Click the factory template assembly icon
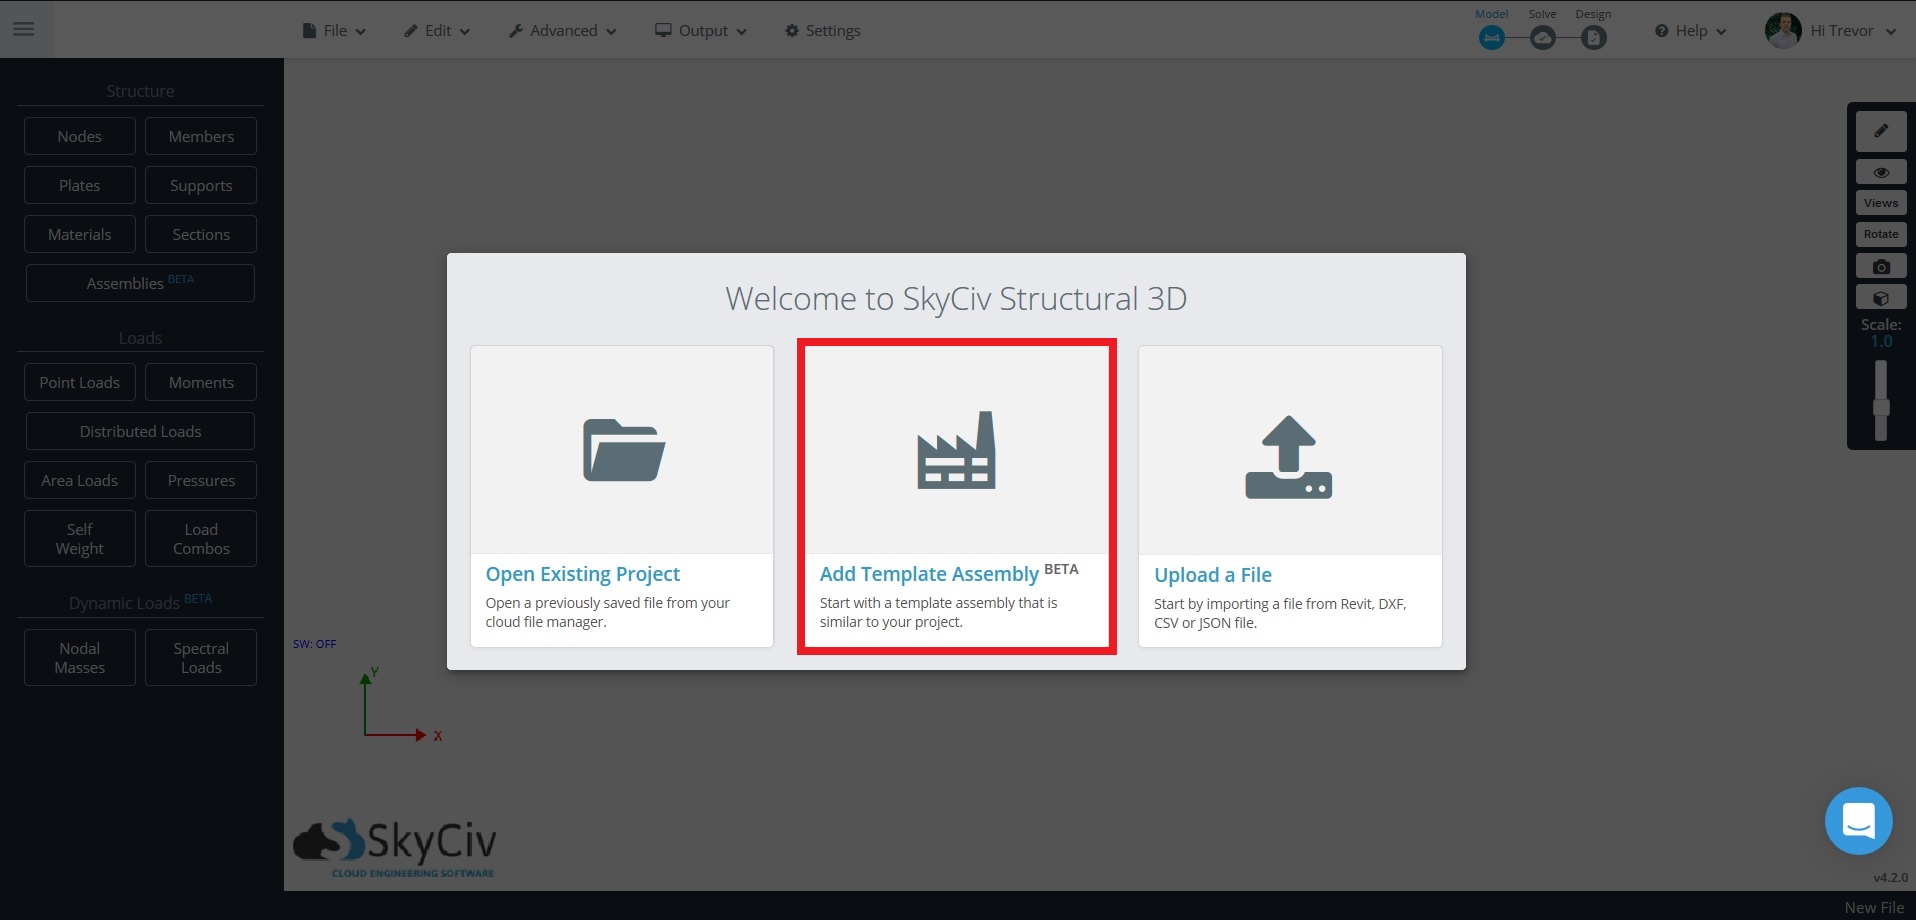Viewport: 1916px width, 920px height. tap(957, 450)
